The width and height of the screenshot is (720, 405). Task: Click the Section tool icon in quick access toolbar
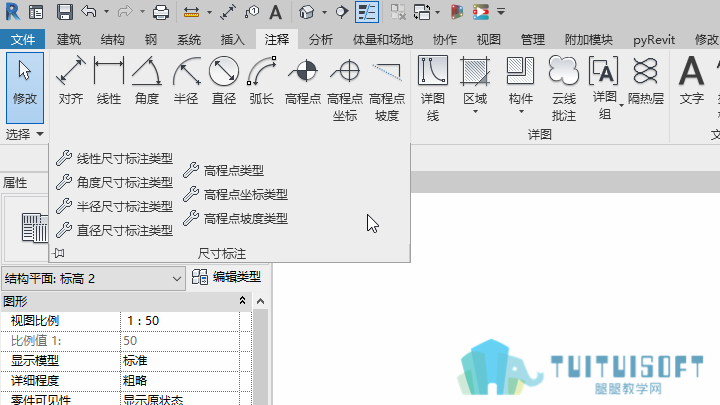(x=341, y=12)
